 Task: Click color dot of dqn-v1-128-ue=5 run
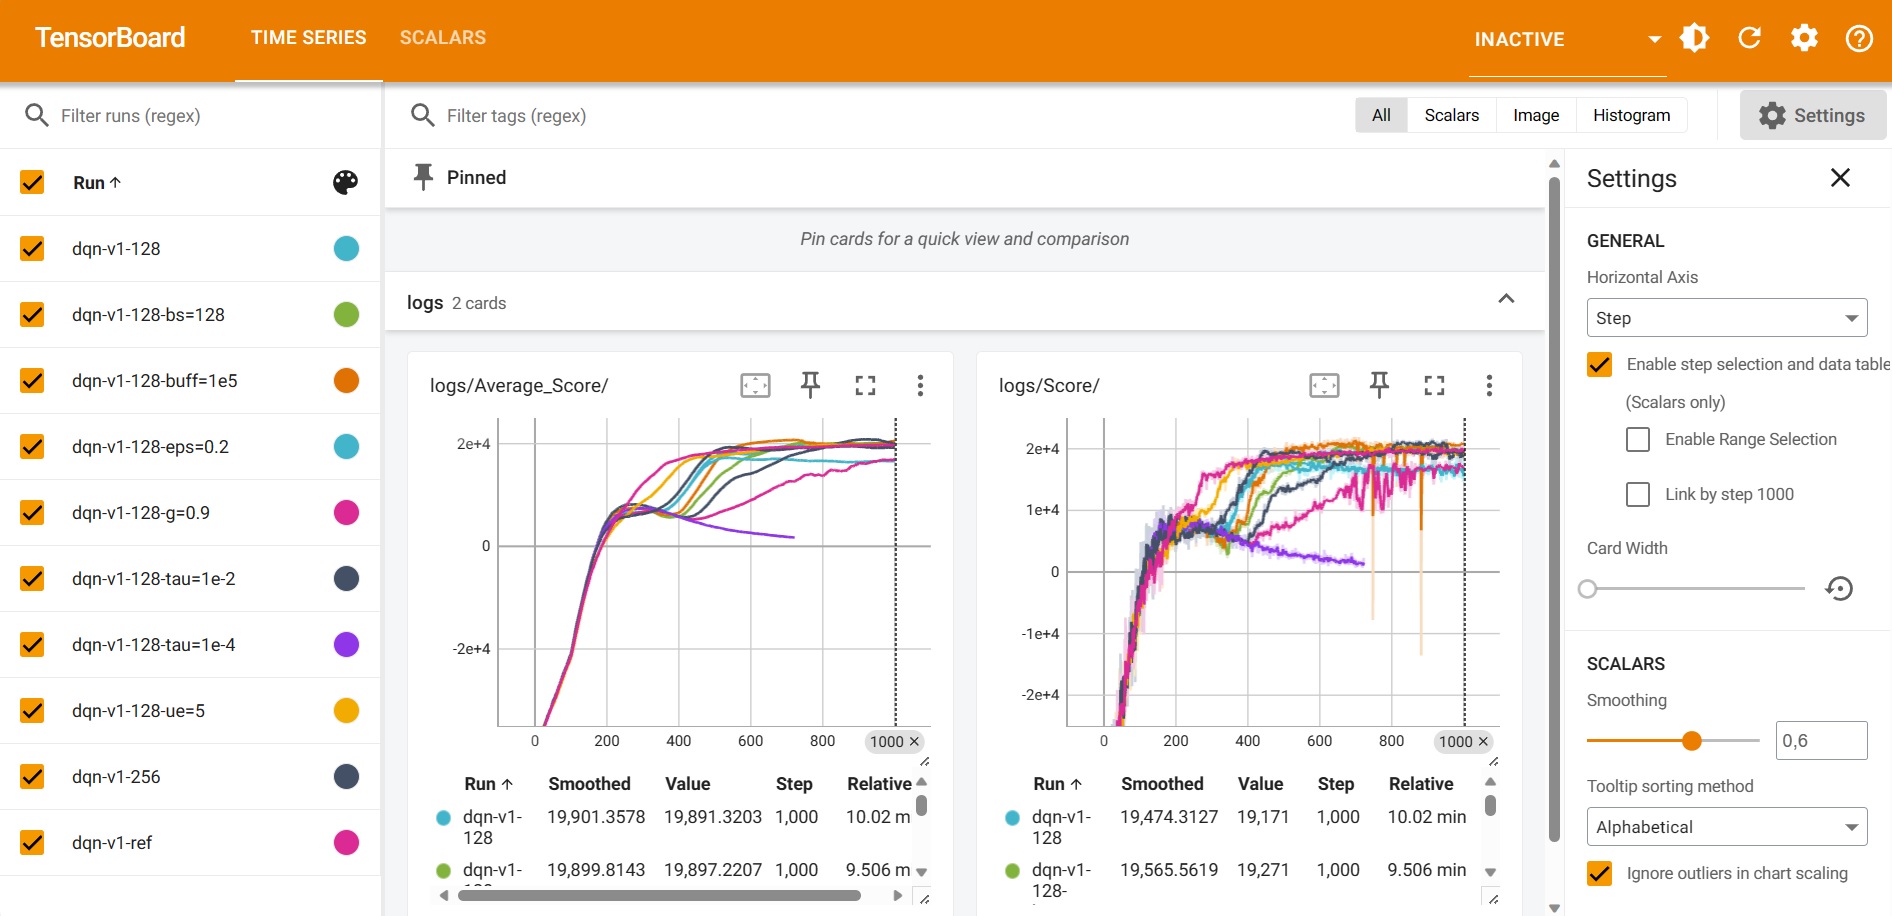click(346, 710)
